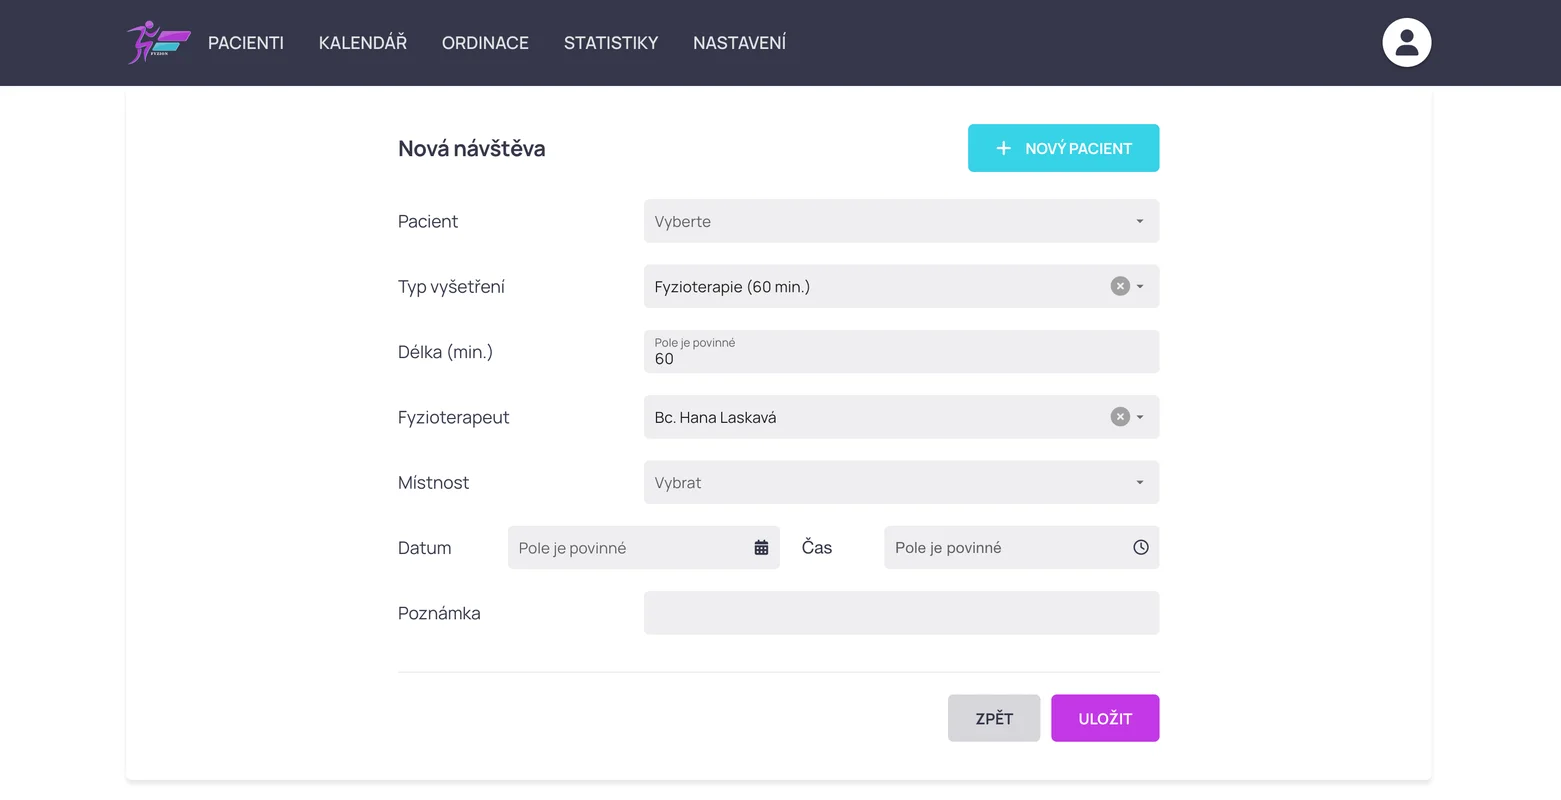Open the user profile avatar menu

click(x=1406, y=42)
